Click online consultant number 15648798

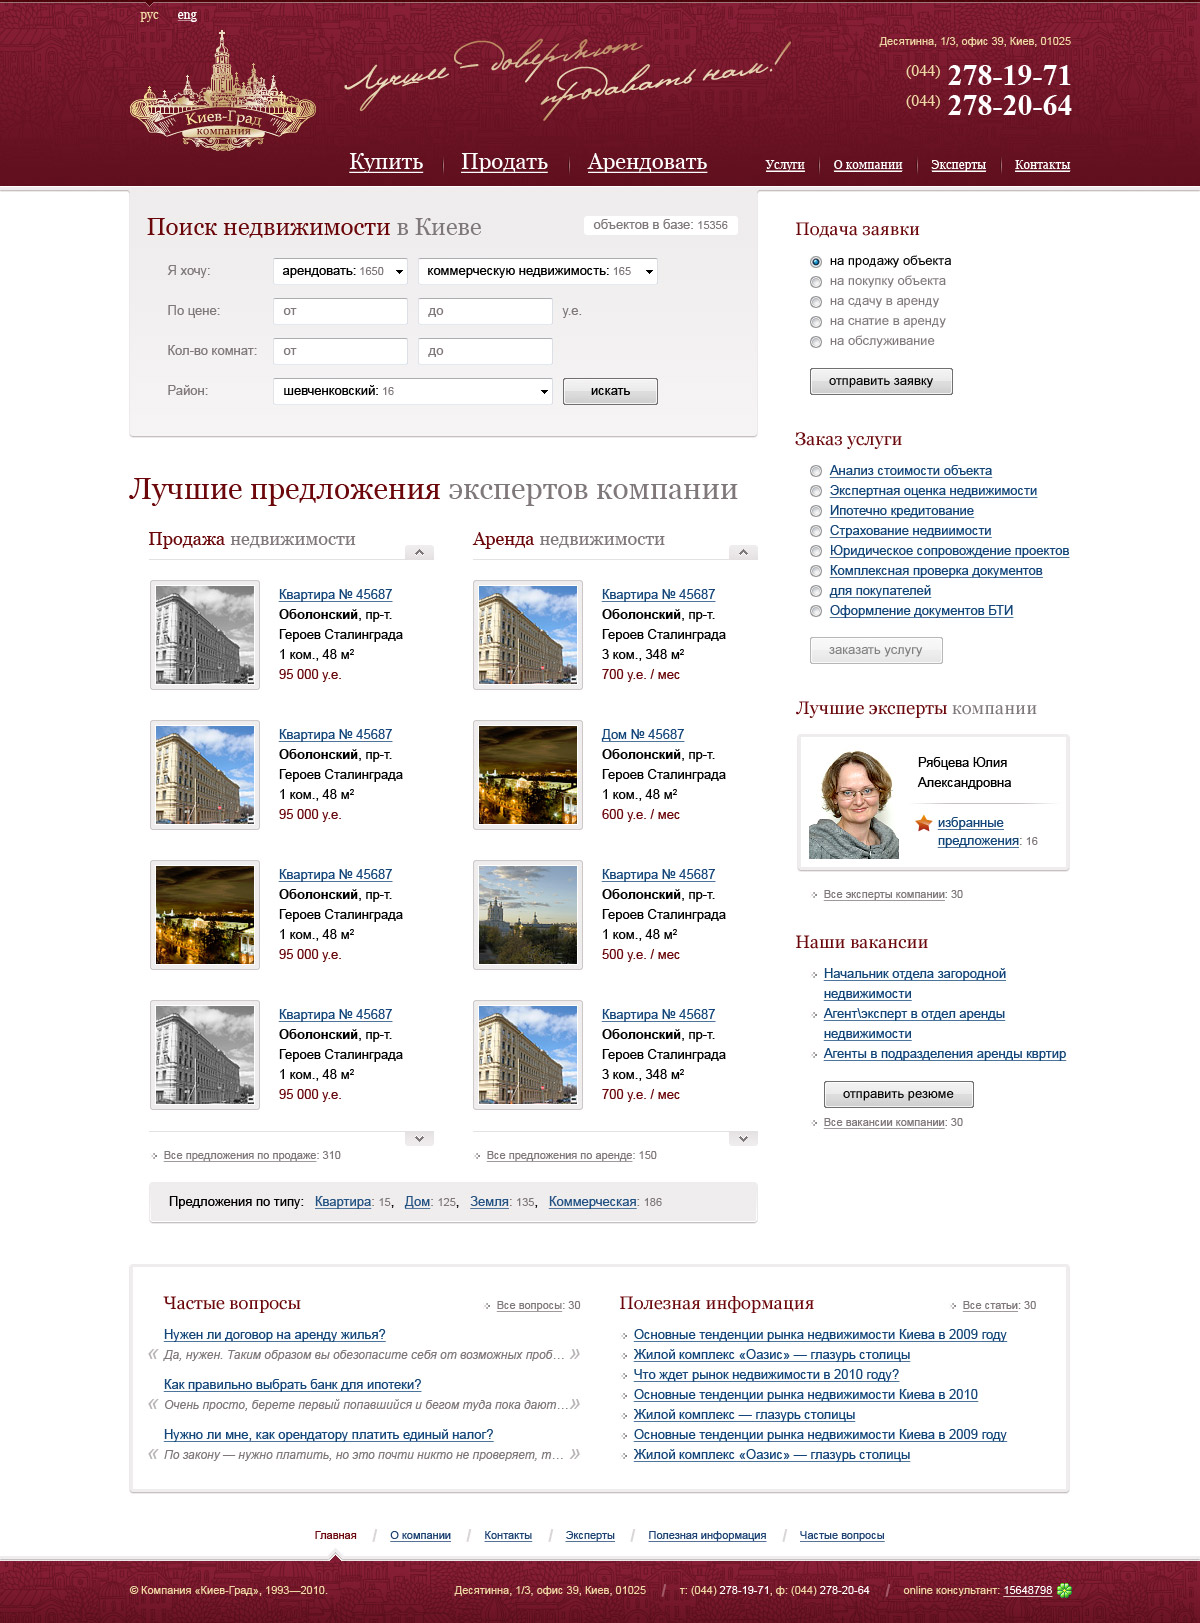pos(1028,1590)
